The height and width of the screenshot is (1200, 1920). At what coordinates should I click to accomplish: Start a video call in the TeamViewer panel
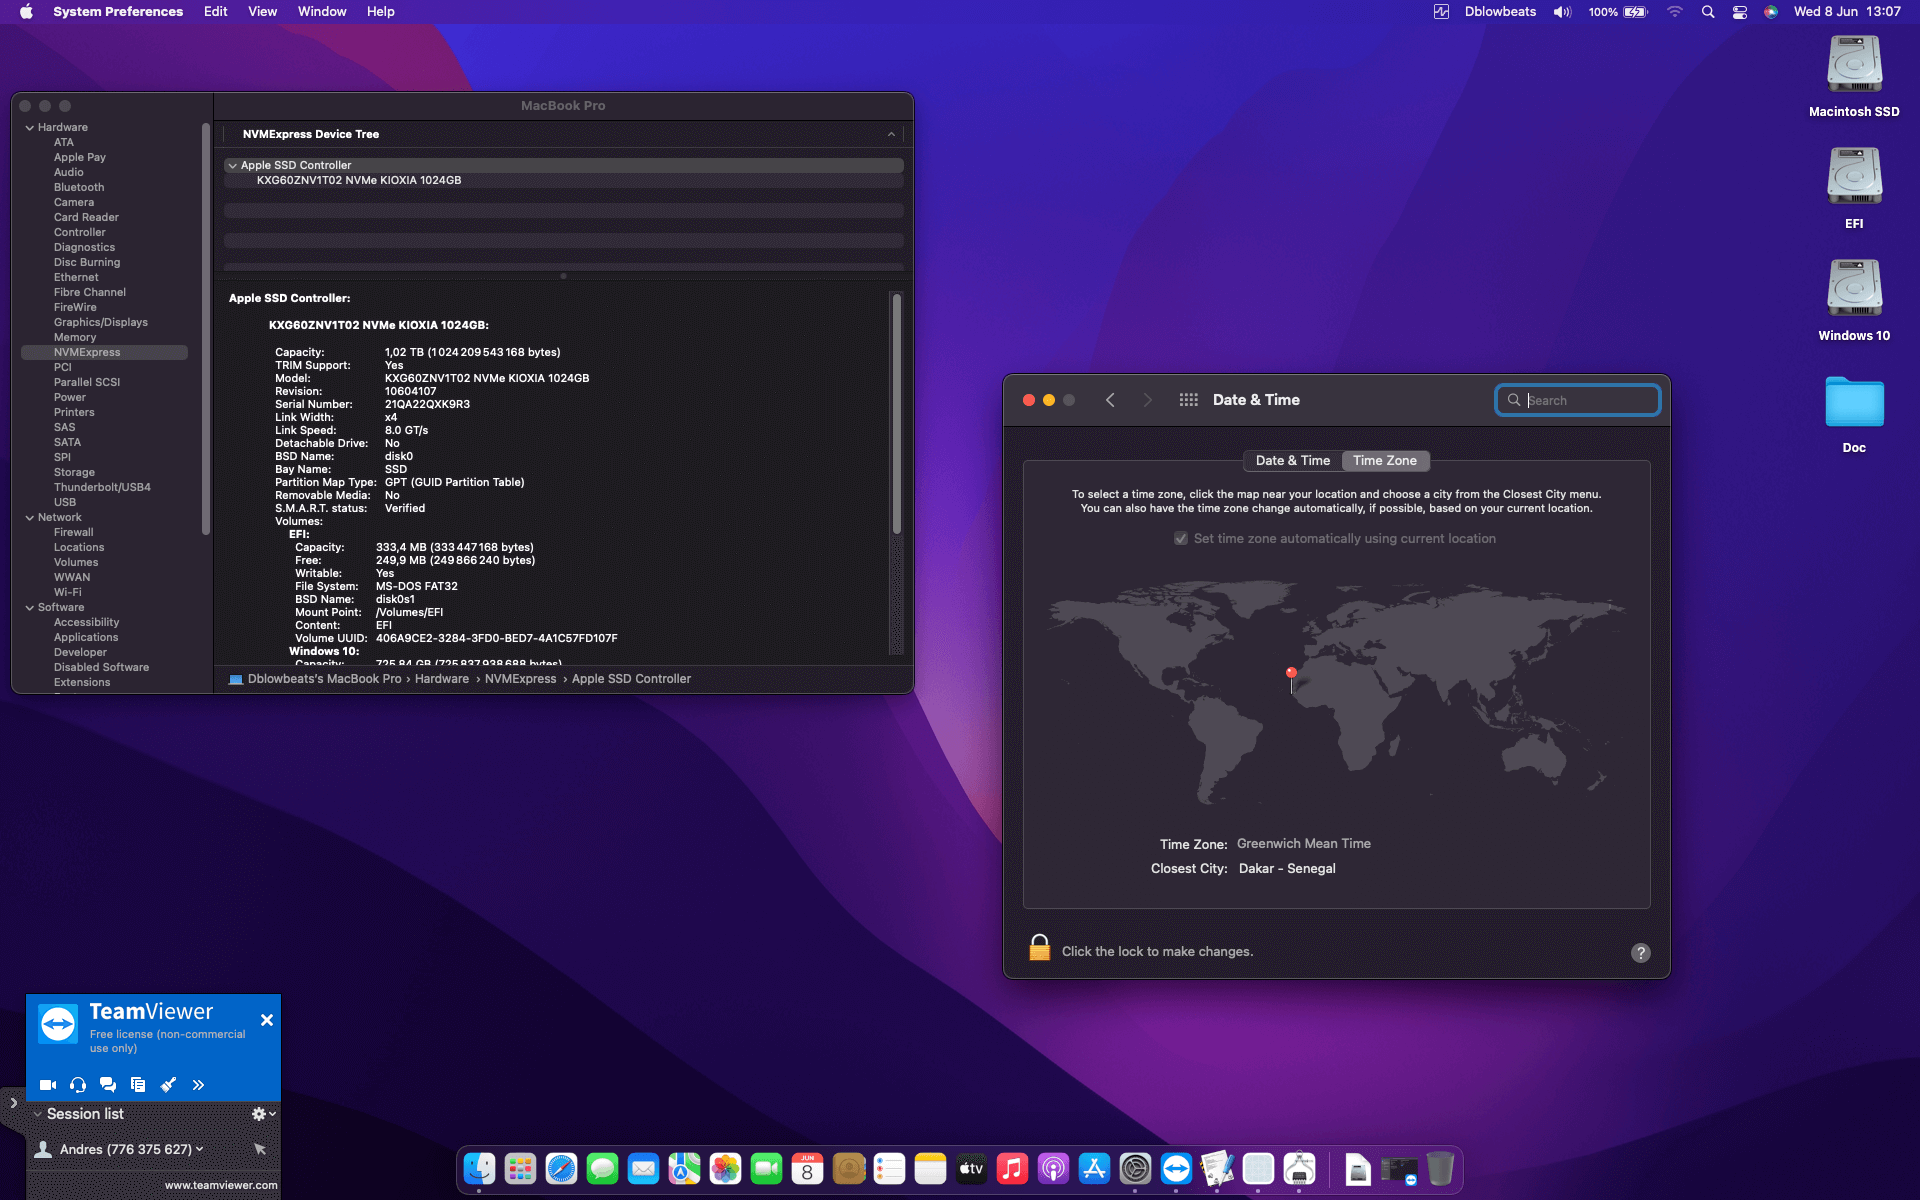47,1085
